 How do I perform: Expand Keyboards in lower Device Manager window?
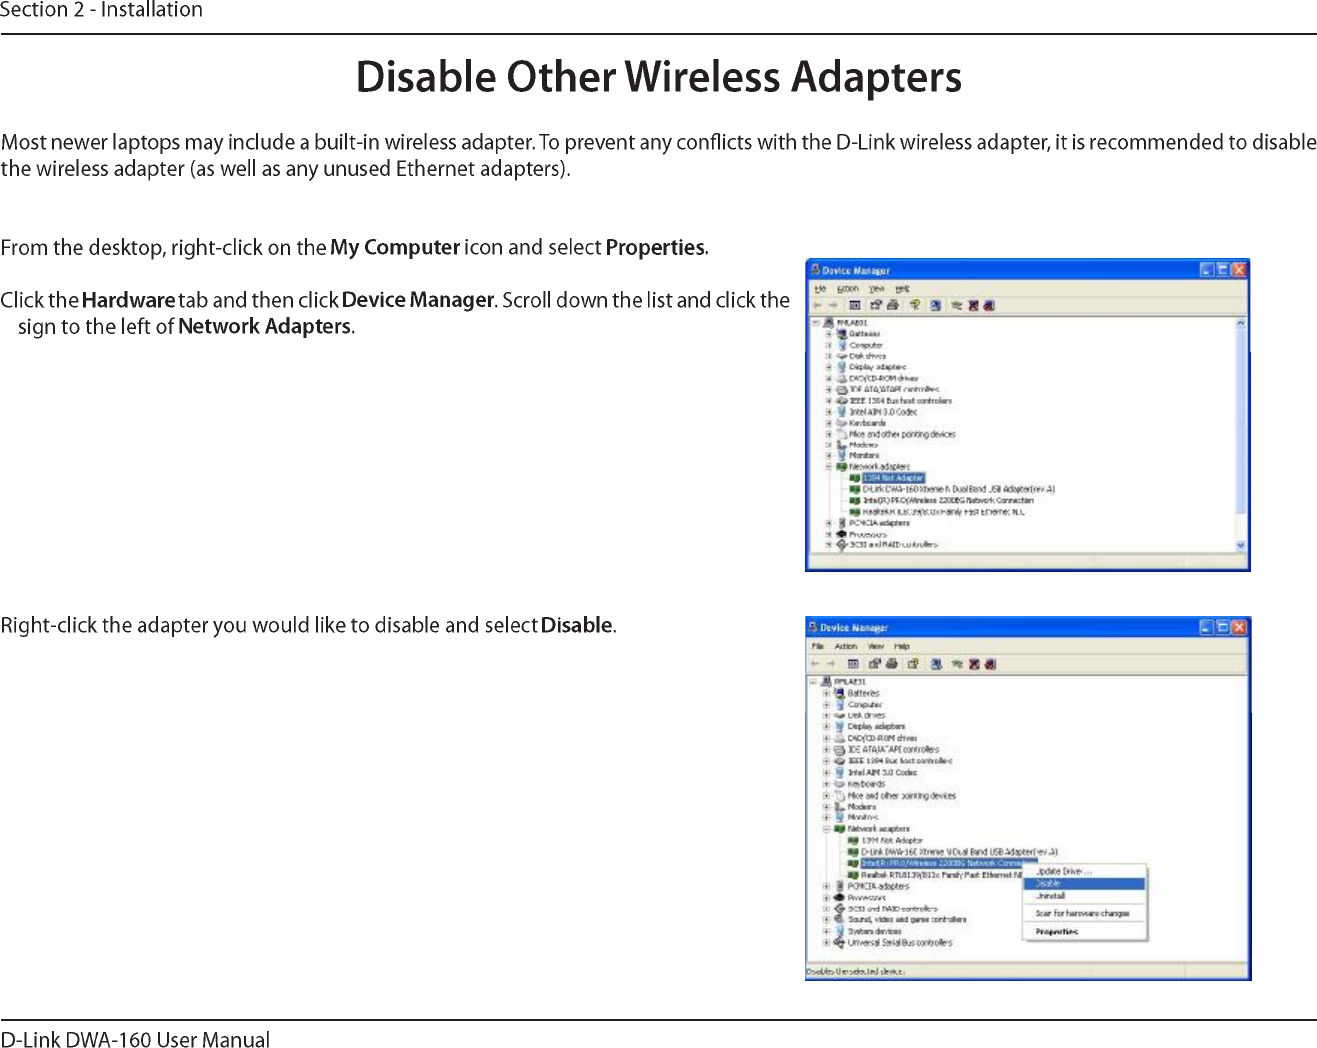(826, 784)
